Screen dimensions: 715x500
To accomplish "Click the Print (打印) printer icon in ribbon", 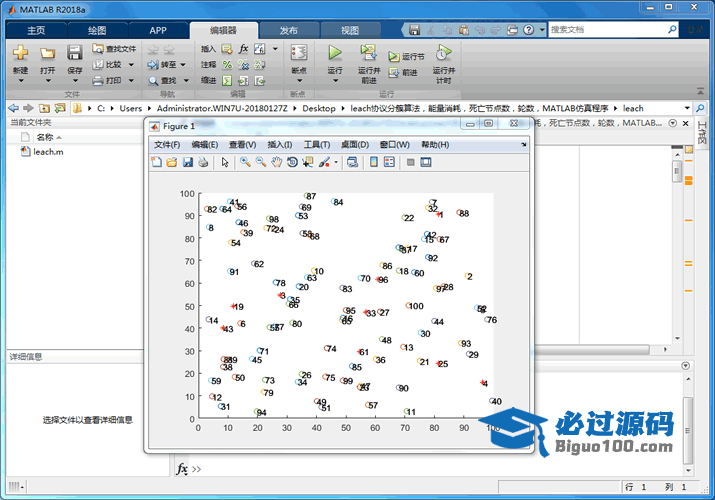I will 98,81.
